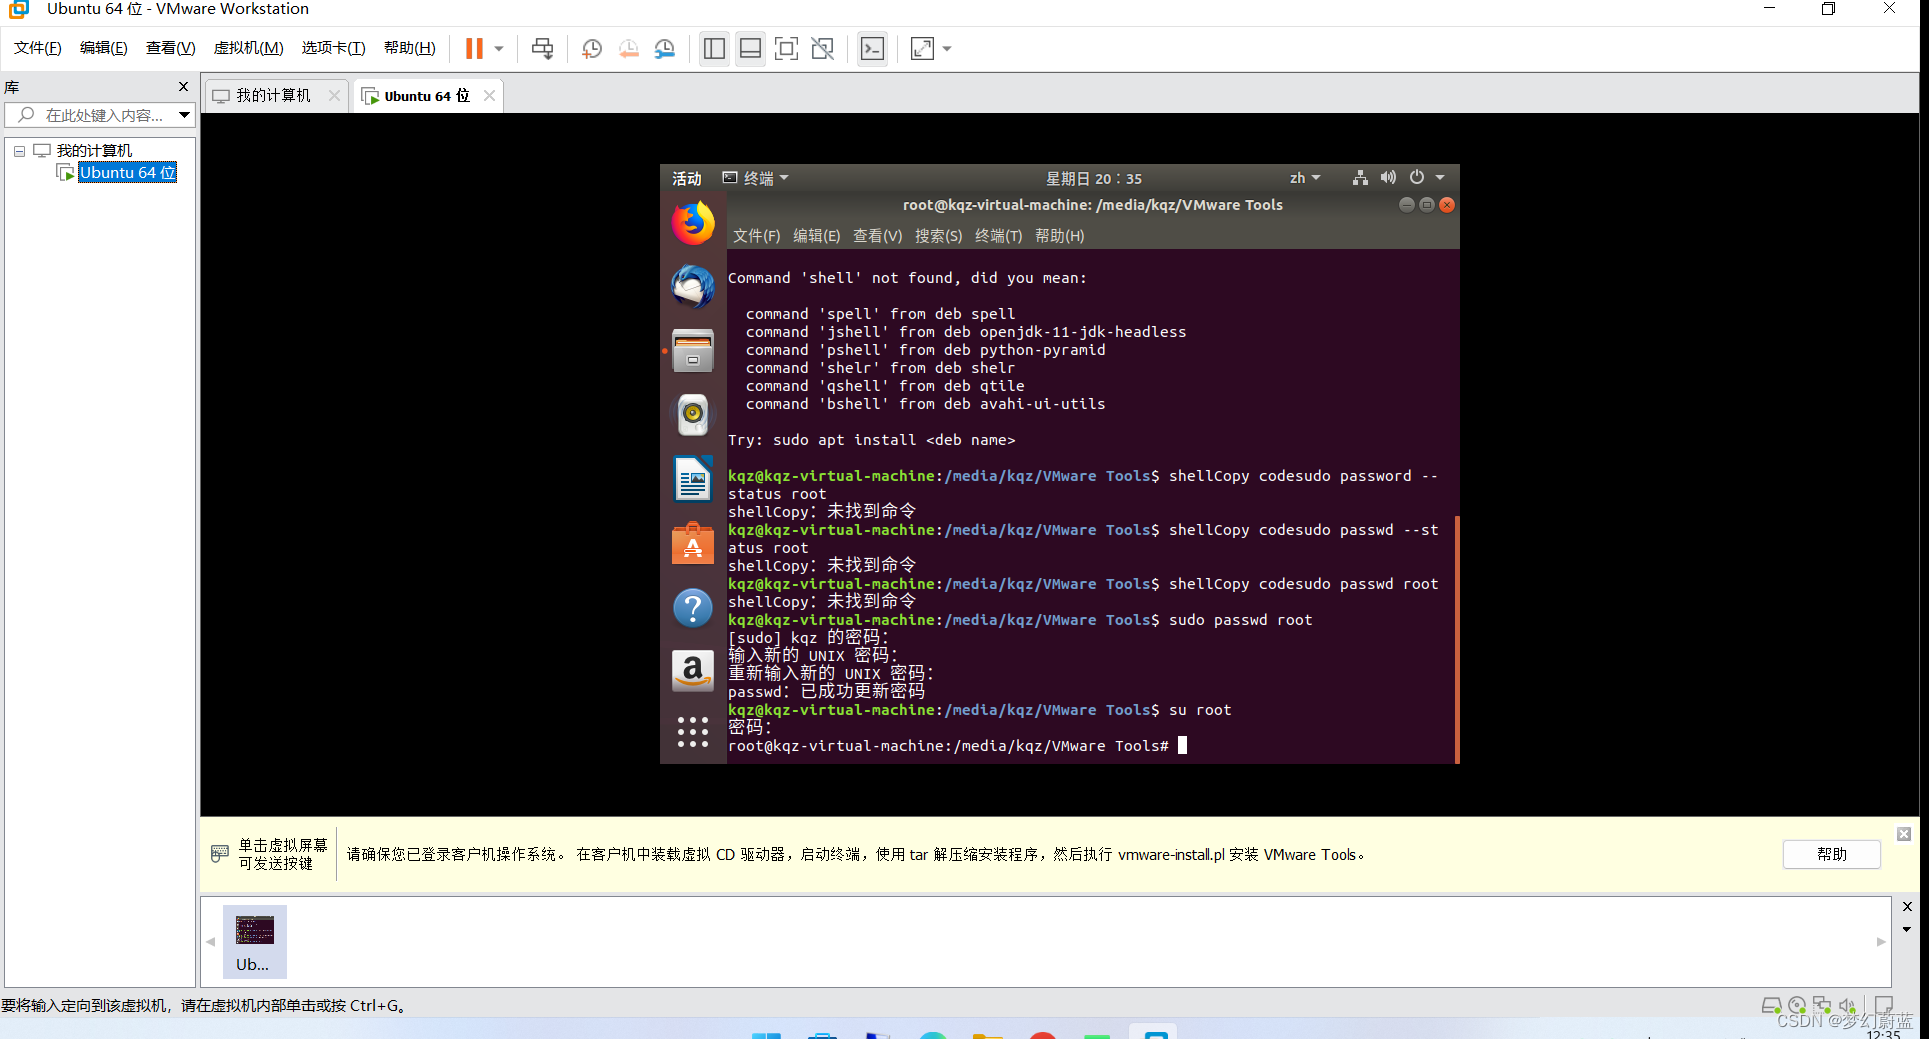
Task: Collapse the 我的计算机 tree node
Action: (19, 151)
